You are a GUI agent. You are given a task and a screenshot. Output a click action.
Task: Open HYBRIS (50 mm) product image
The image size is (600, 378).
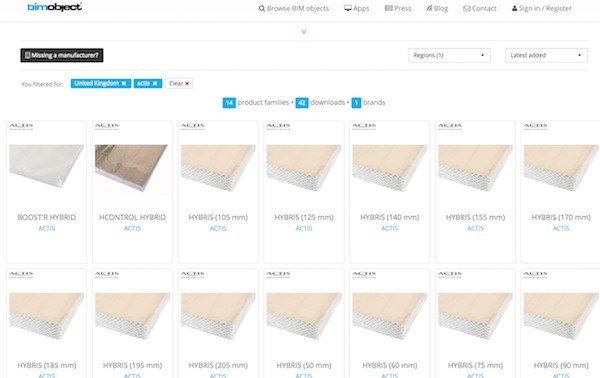pyautogui.click(x=304, y=316)
